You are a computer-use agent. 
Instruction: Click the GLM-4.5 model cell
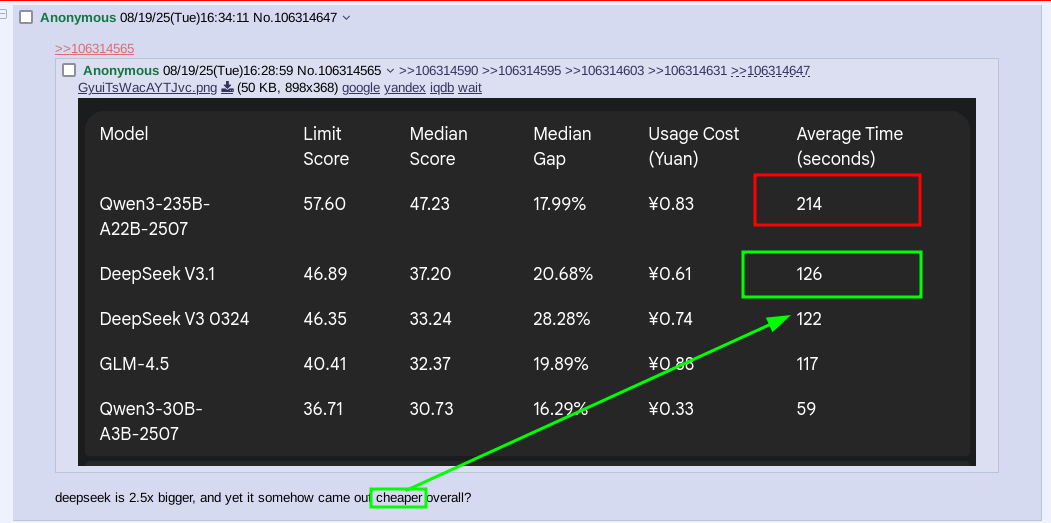click(134, 363)
